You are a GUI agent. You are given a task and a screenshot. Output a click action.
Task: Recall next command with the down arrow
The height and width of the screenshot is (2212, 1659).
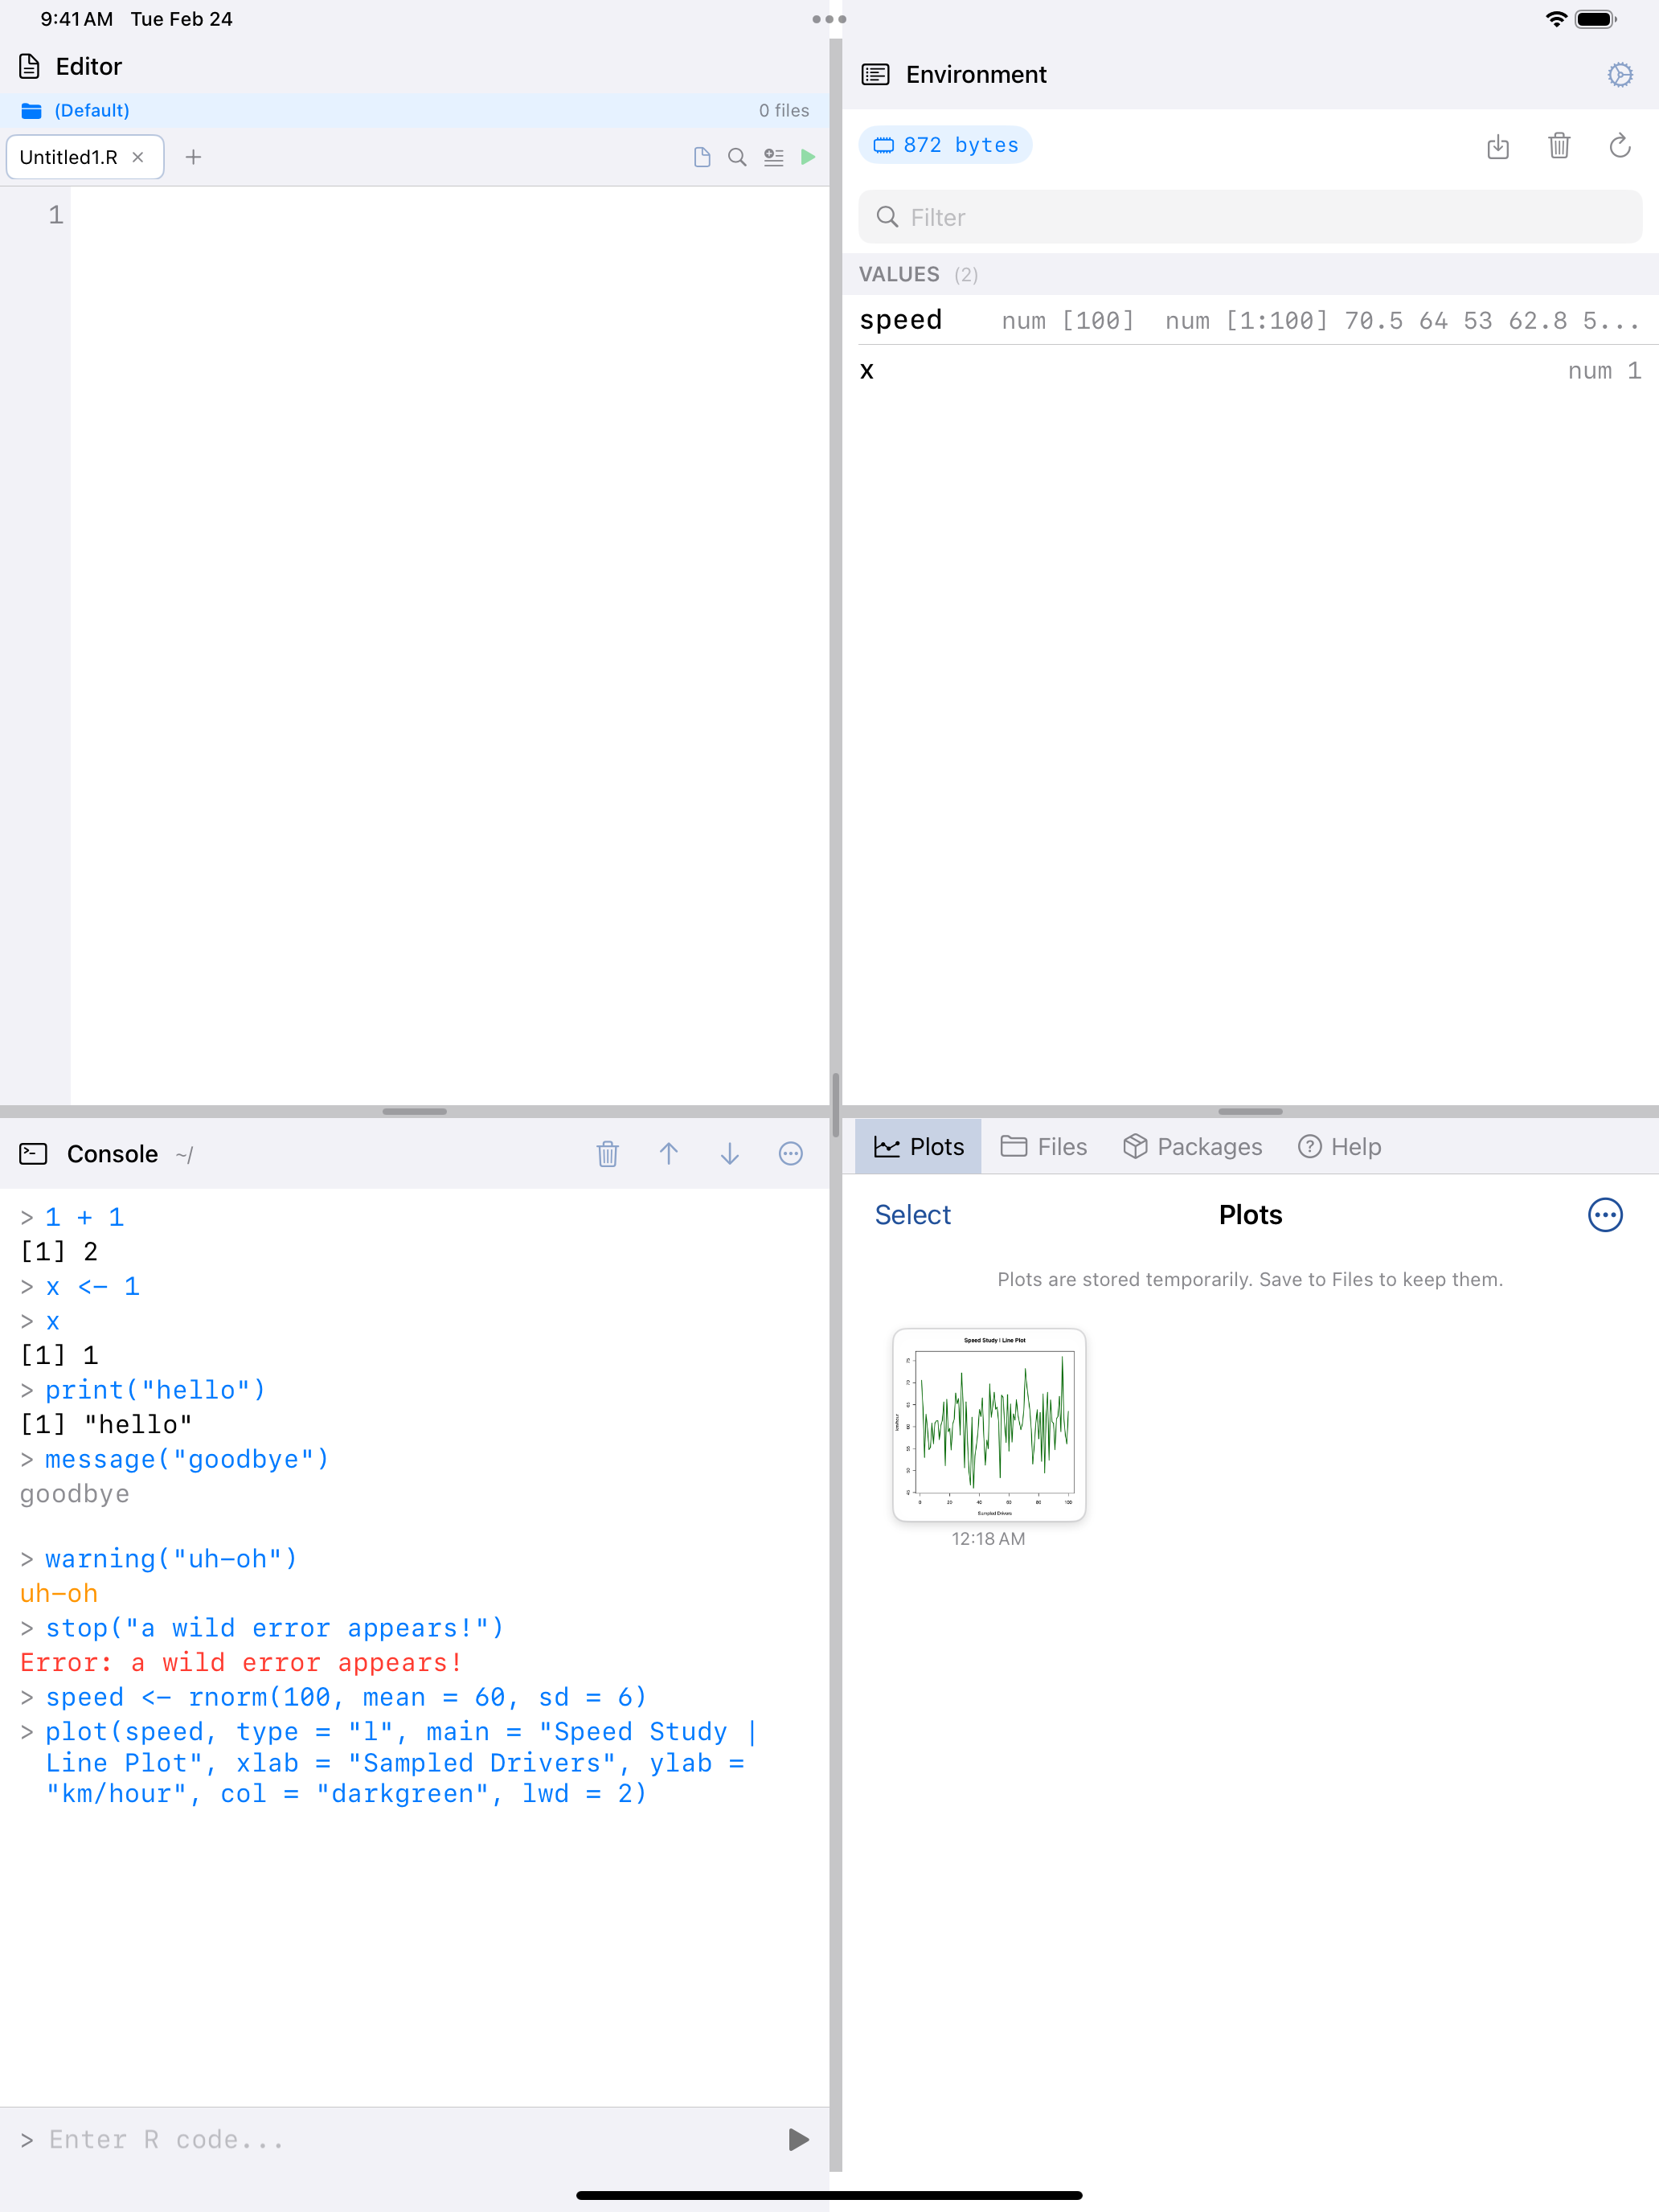[729, 1154]
